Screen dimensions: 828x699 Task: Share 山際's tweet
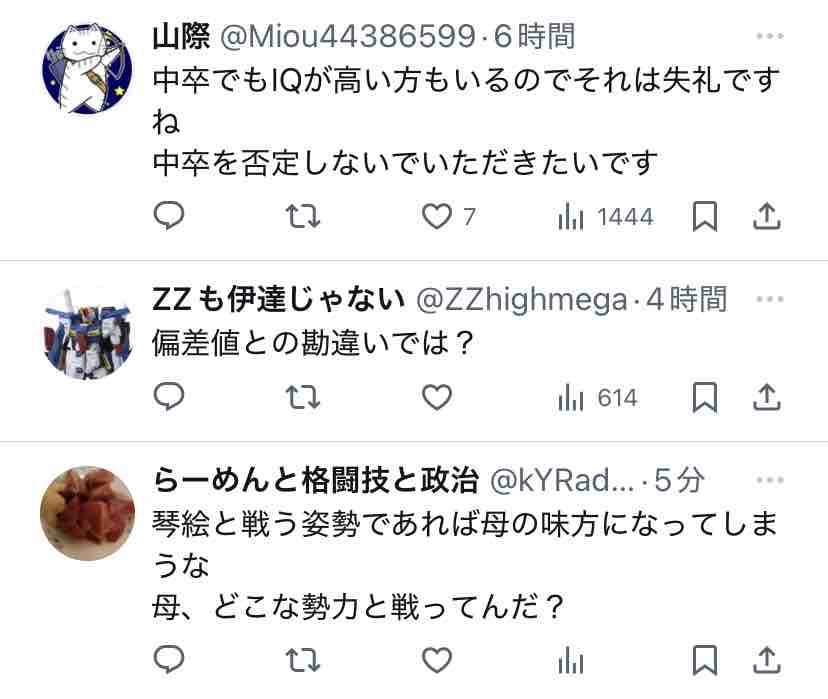click(766, 215)
